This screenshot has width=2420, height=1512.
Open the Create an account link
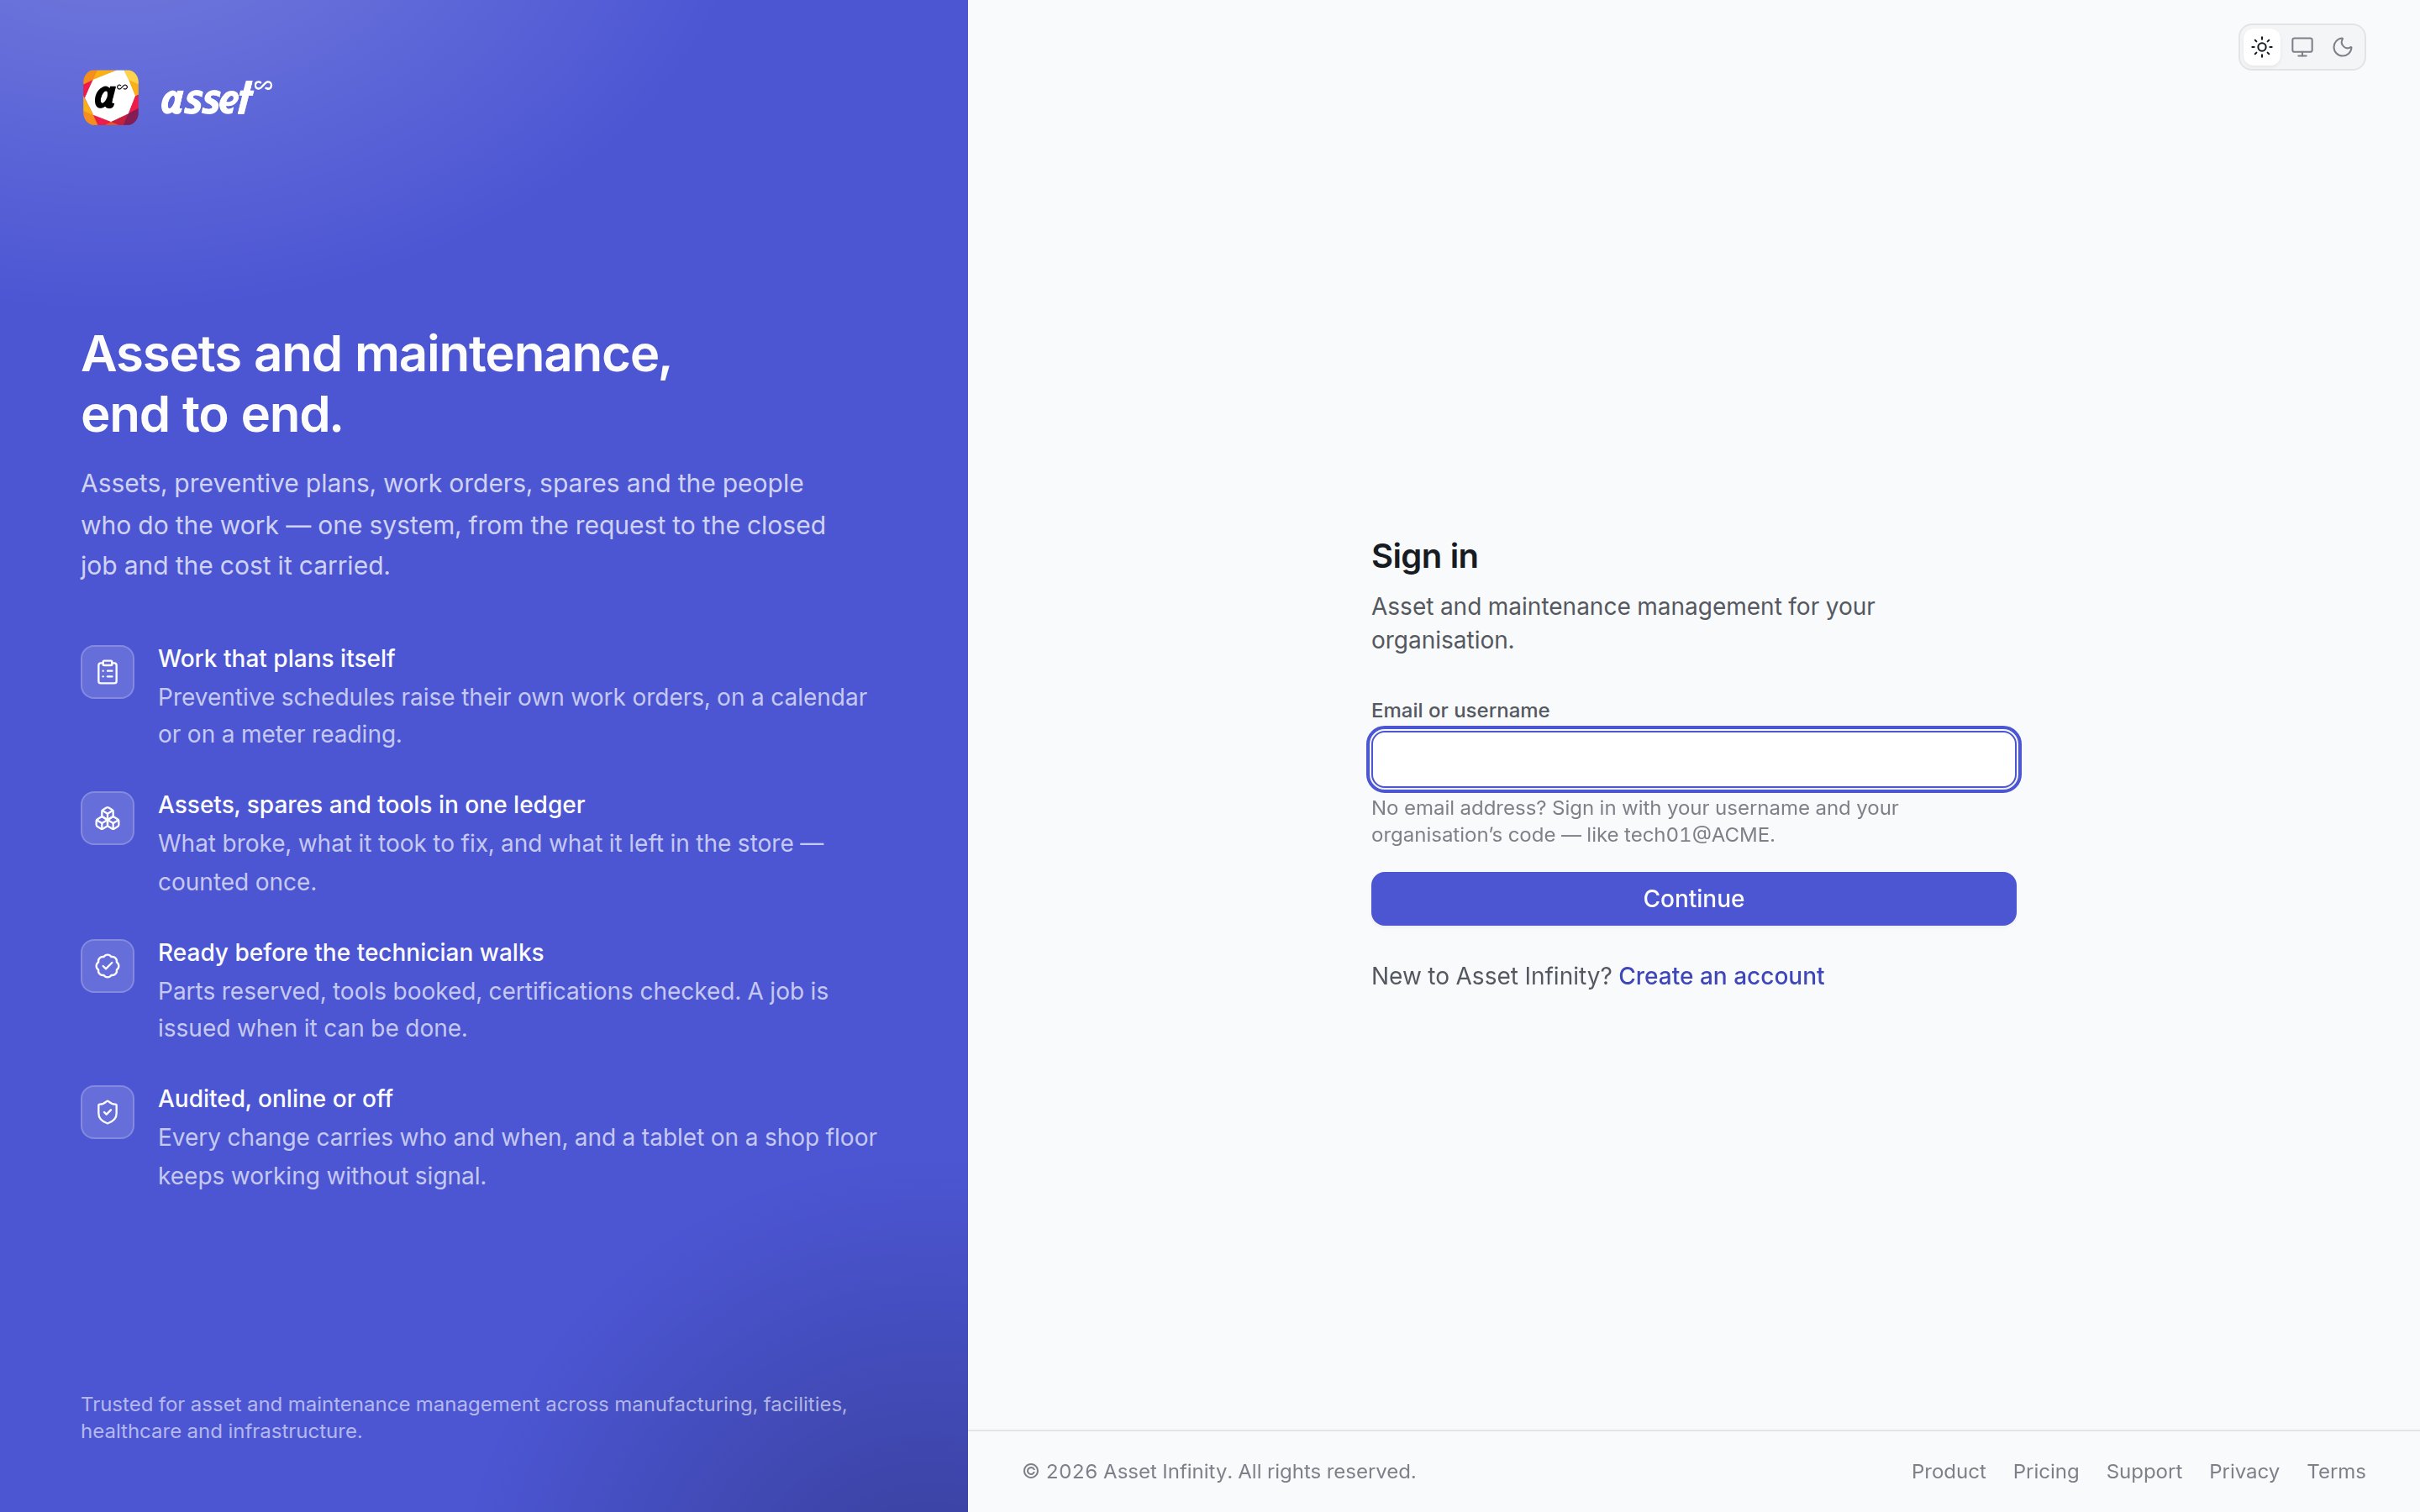pos(1721,976)
